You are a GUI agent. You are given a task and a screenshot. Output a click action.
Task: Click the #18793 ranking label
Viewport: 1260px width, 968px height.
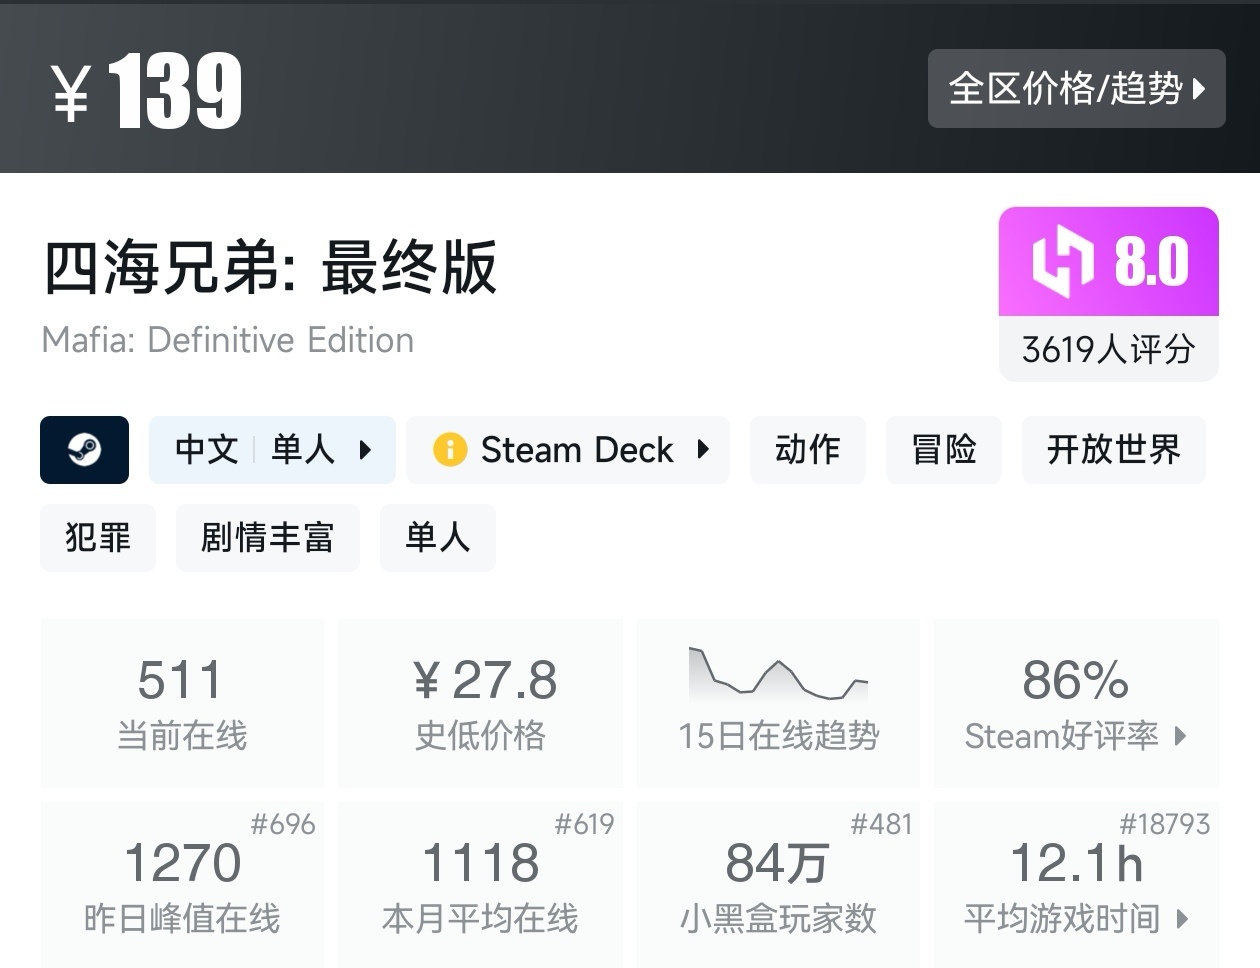[1165, 825]
